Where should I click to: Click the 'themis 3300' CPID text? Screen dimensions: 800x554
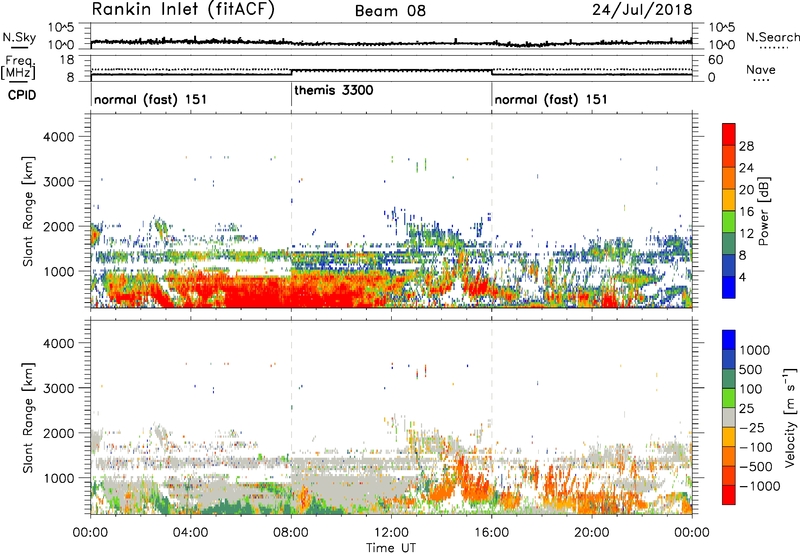click(334, 90)
